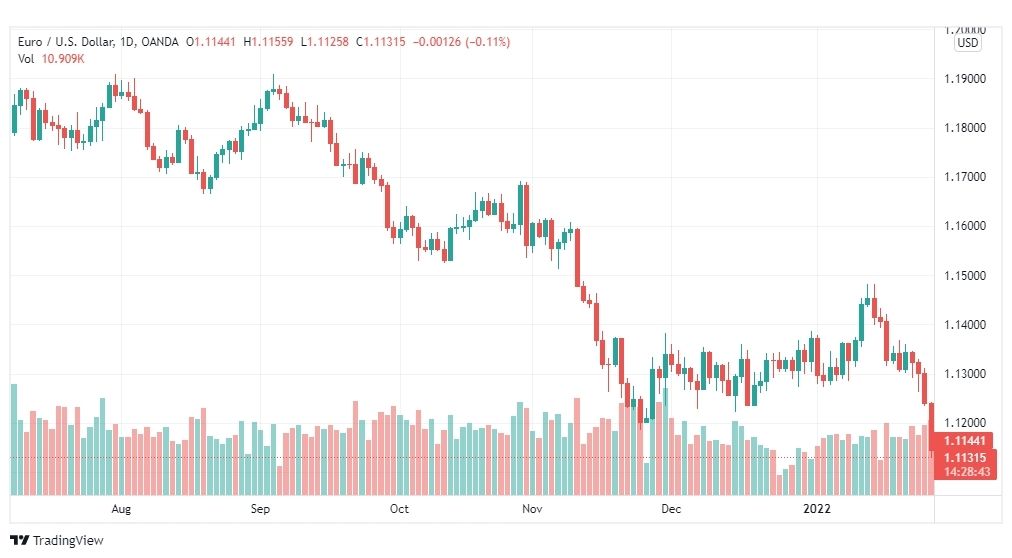
Task: Click the 1.11315 current price label
Action: tap(965, 457)
